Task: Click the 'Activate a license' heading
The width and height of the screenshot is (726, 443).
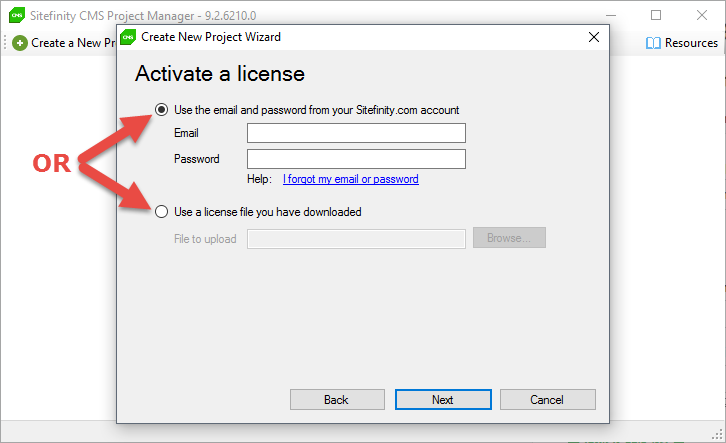Action: tap(220, 74)
